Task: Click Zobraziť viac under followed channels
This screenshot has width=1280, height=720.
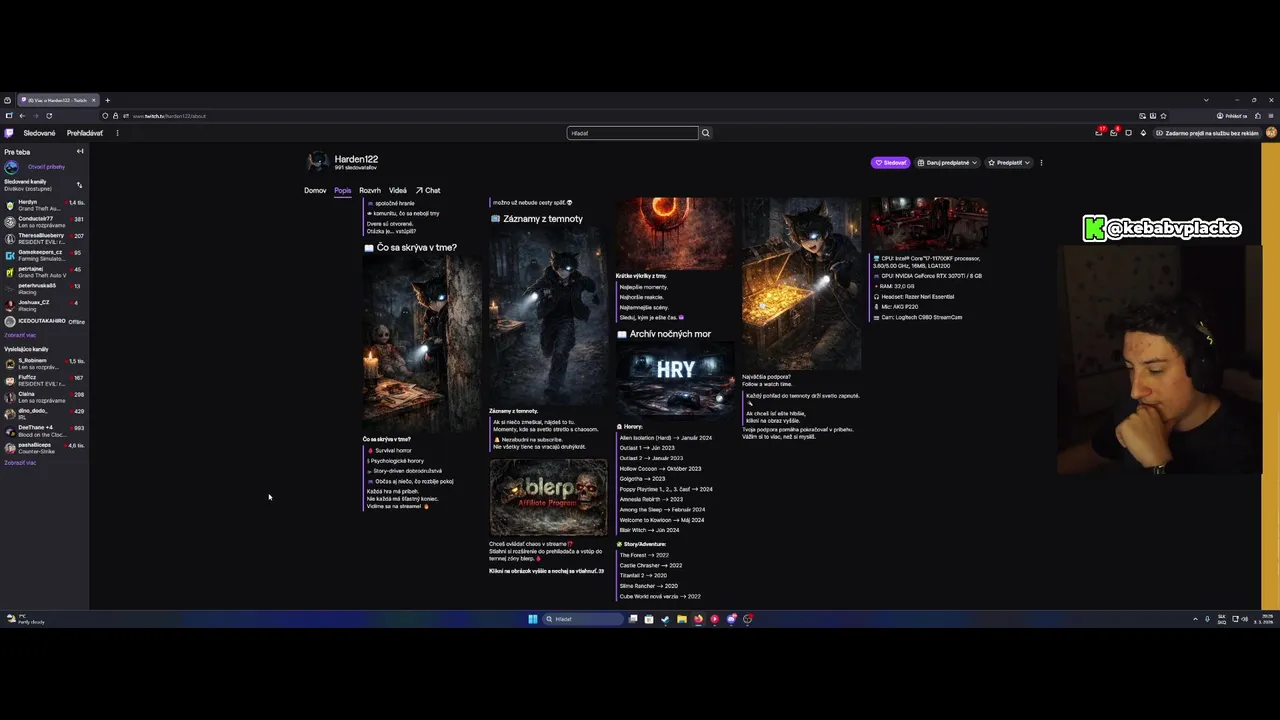Action: pyautogui.click(x=20, y=335)
